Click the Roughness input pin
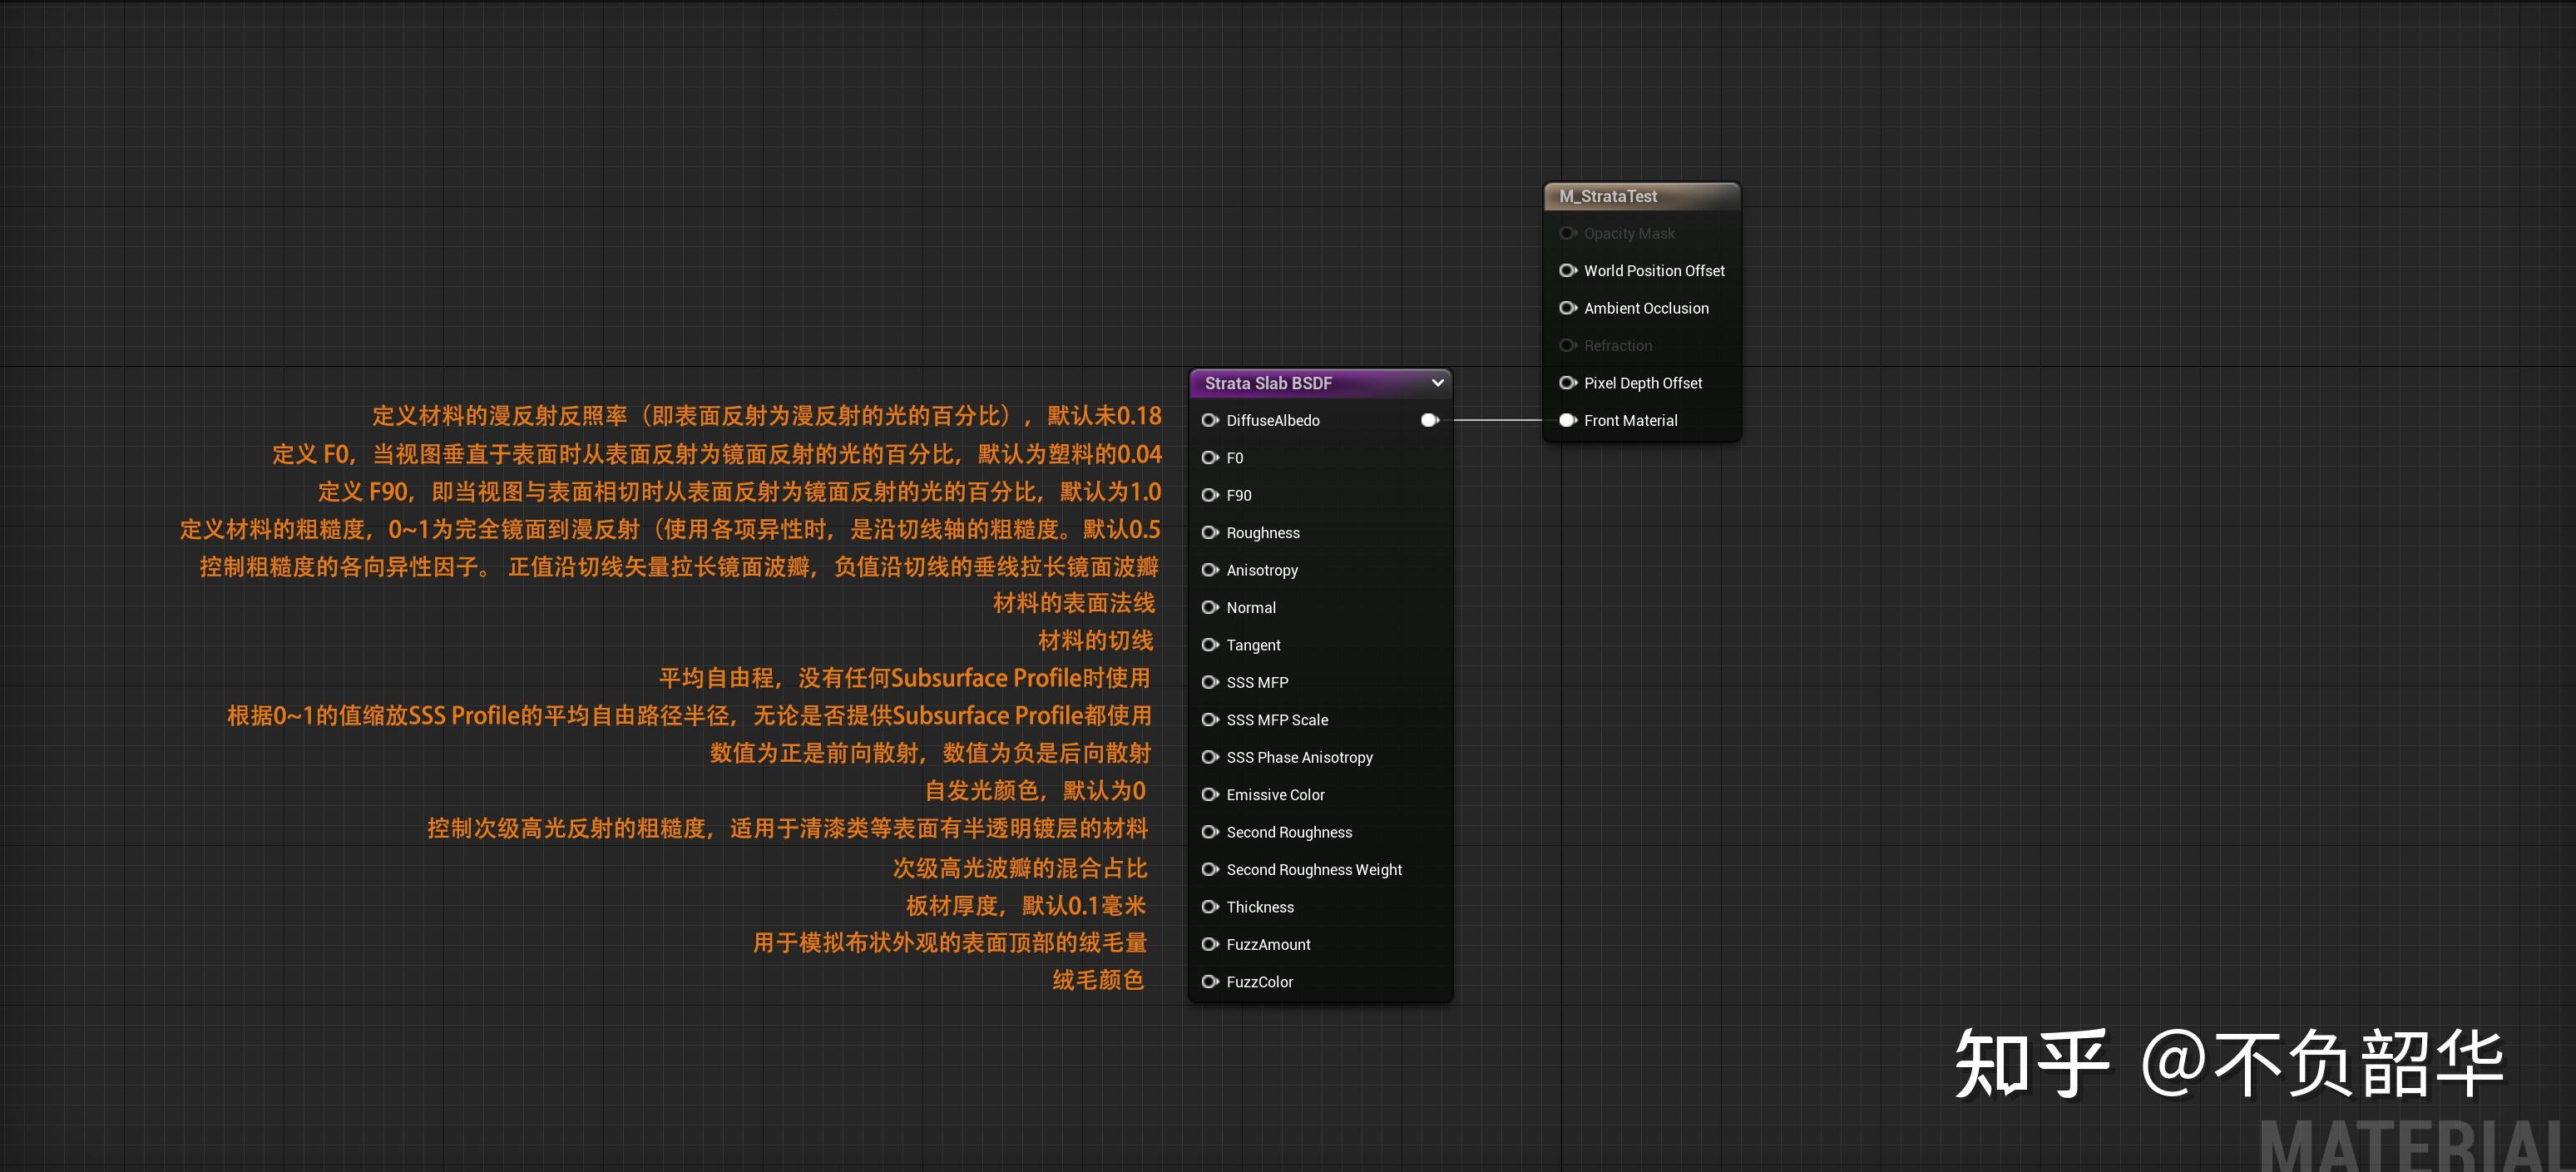Image resolution: width=2576 pixels, height=1172 pixels. tap(1209, 533)
